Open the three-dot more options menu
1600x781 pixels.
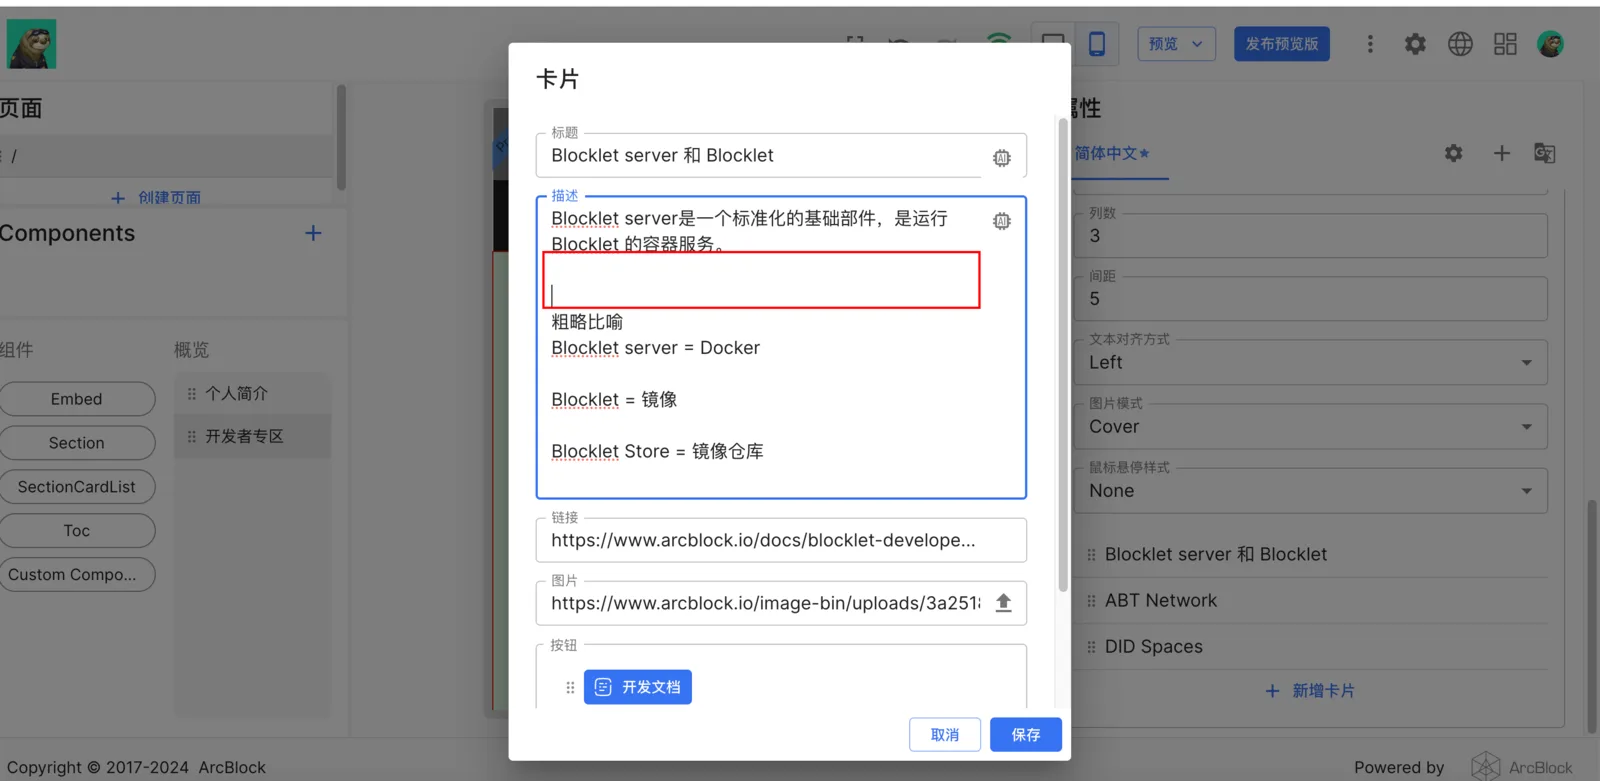[x=1370, y=44]
